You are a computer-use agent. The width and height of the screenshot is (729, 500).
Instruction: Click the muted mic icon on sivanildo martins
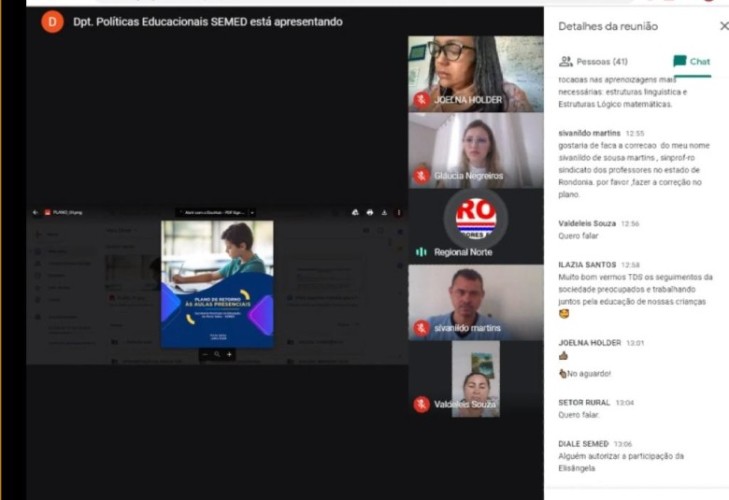422,328
